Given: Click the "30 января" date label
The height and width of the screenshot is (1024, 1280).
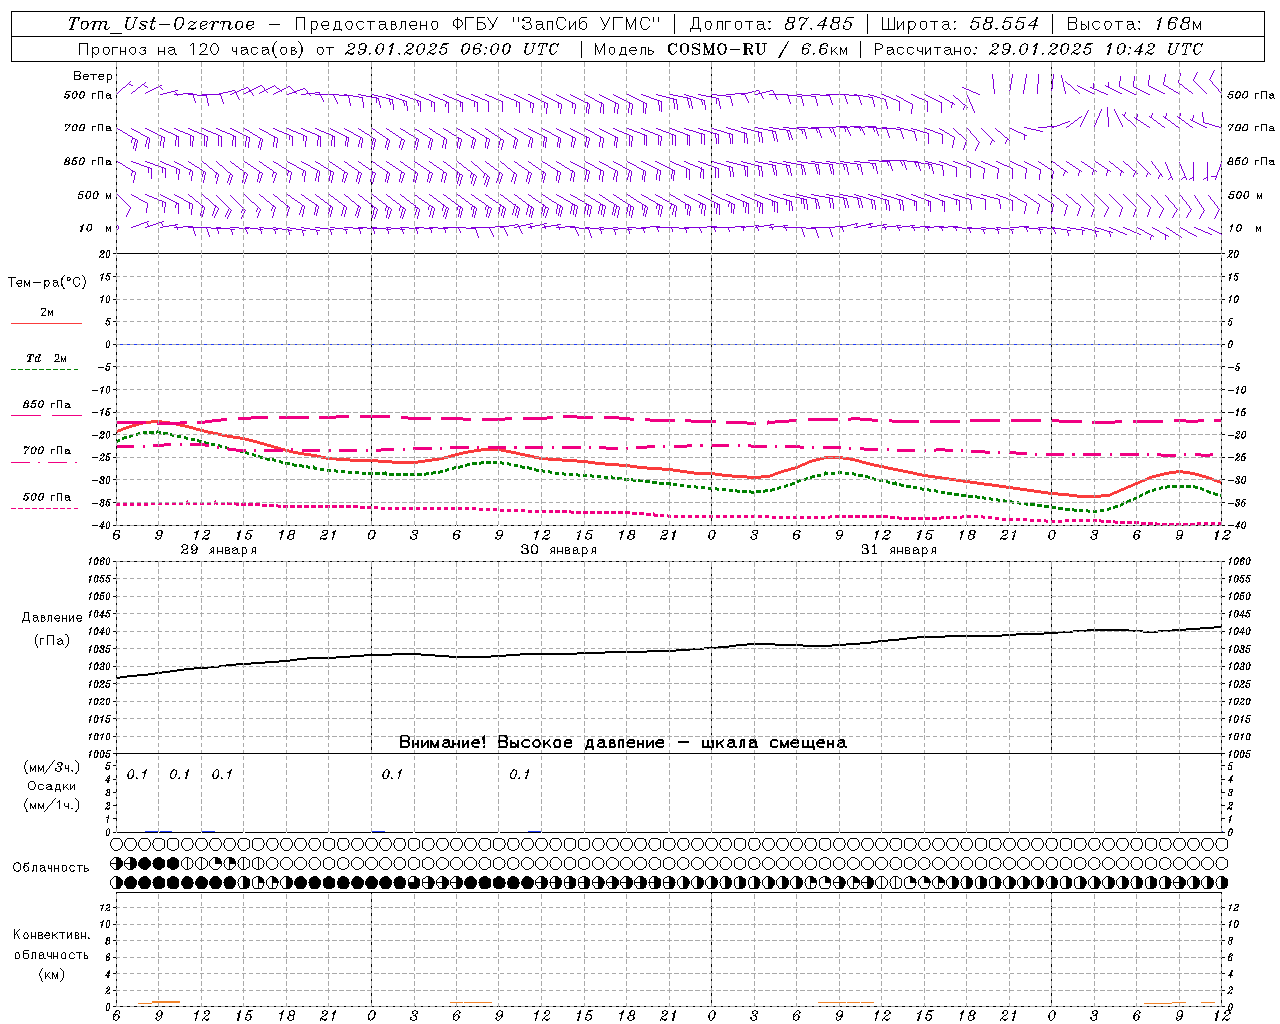Looking at the screenshot, I should point(558,550).
